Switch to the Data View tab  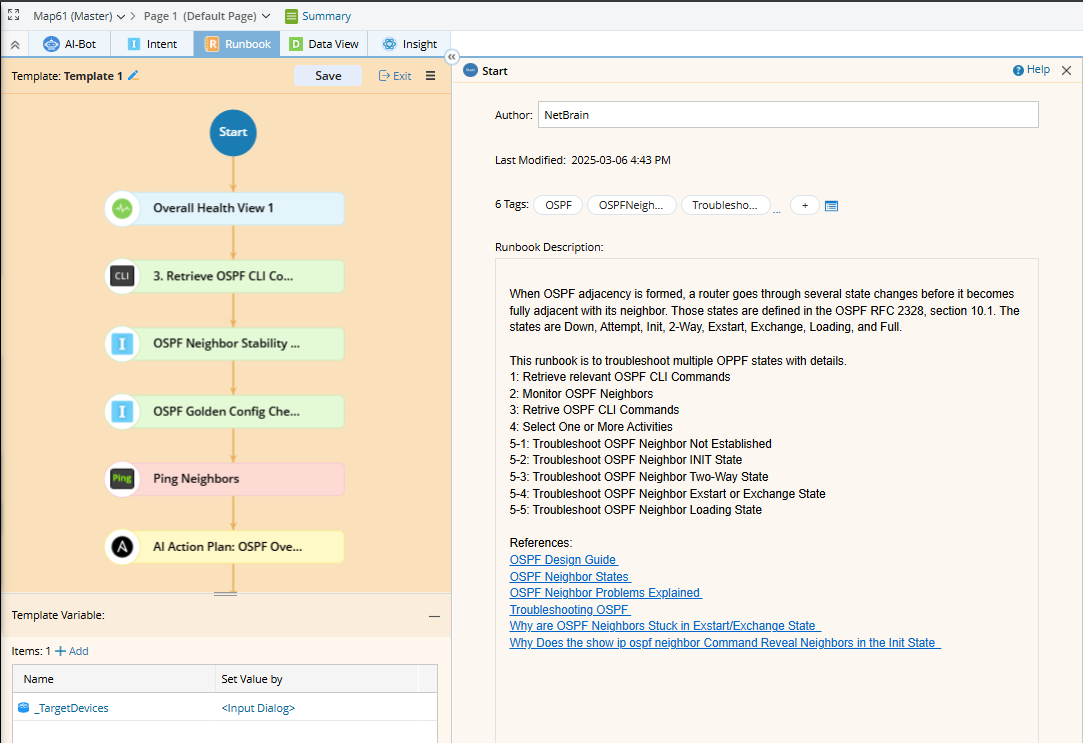[x=324, y=44]
